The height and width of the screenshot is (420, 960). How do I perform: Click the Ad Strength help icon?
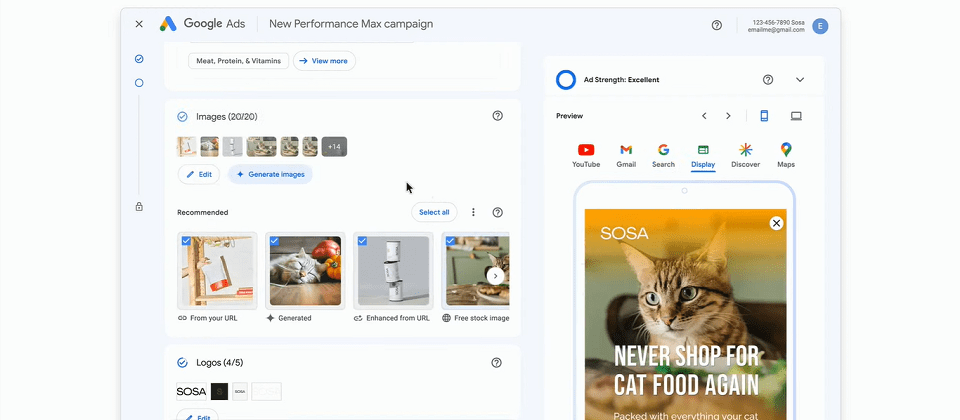pyautogui.click(x=768, y=80)
